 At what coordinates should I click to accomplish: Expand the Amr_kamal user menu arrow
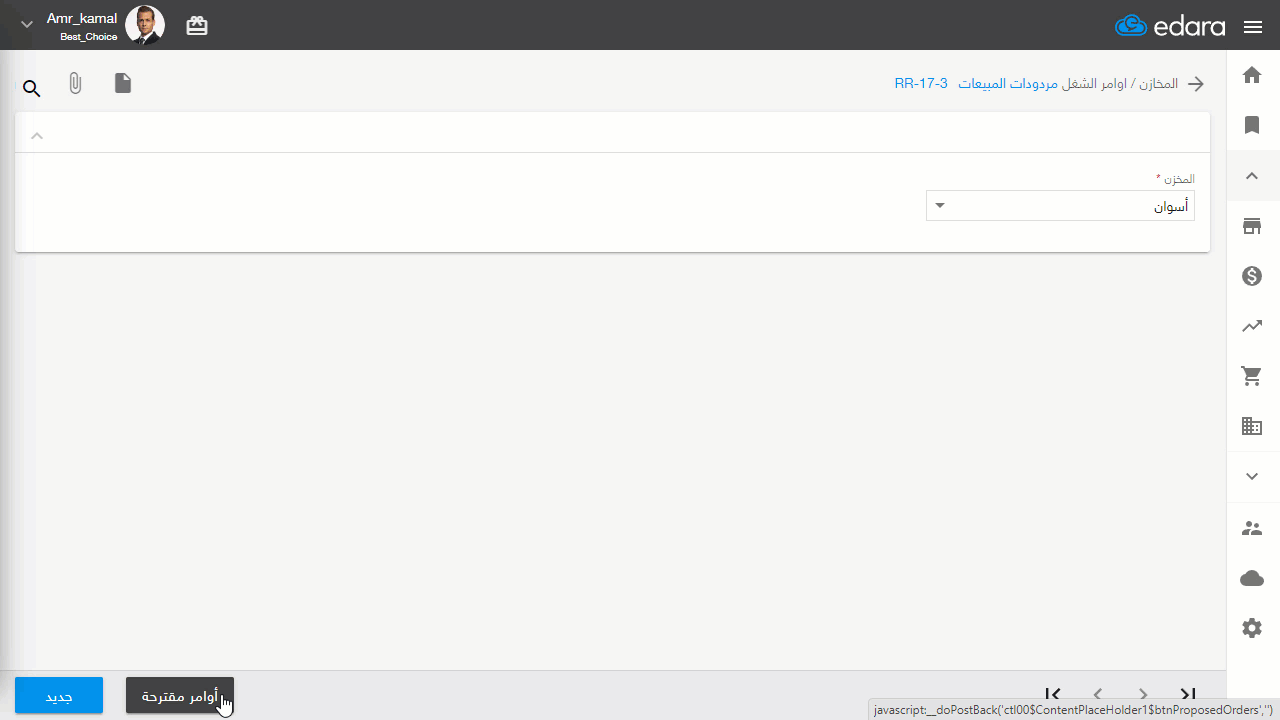pyautogui.click(x=26, y=25)
